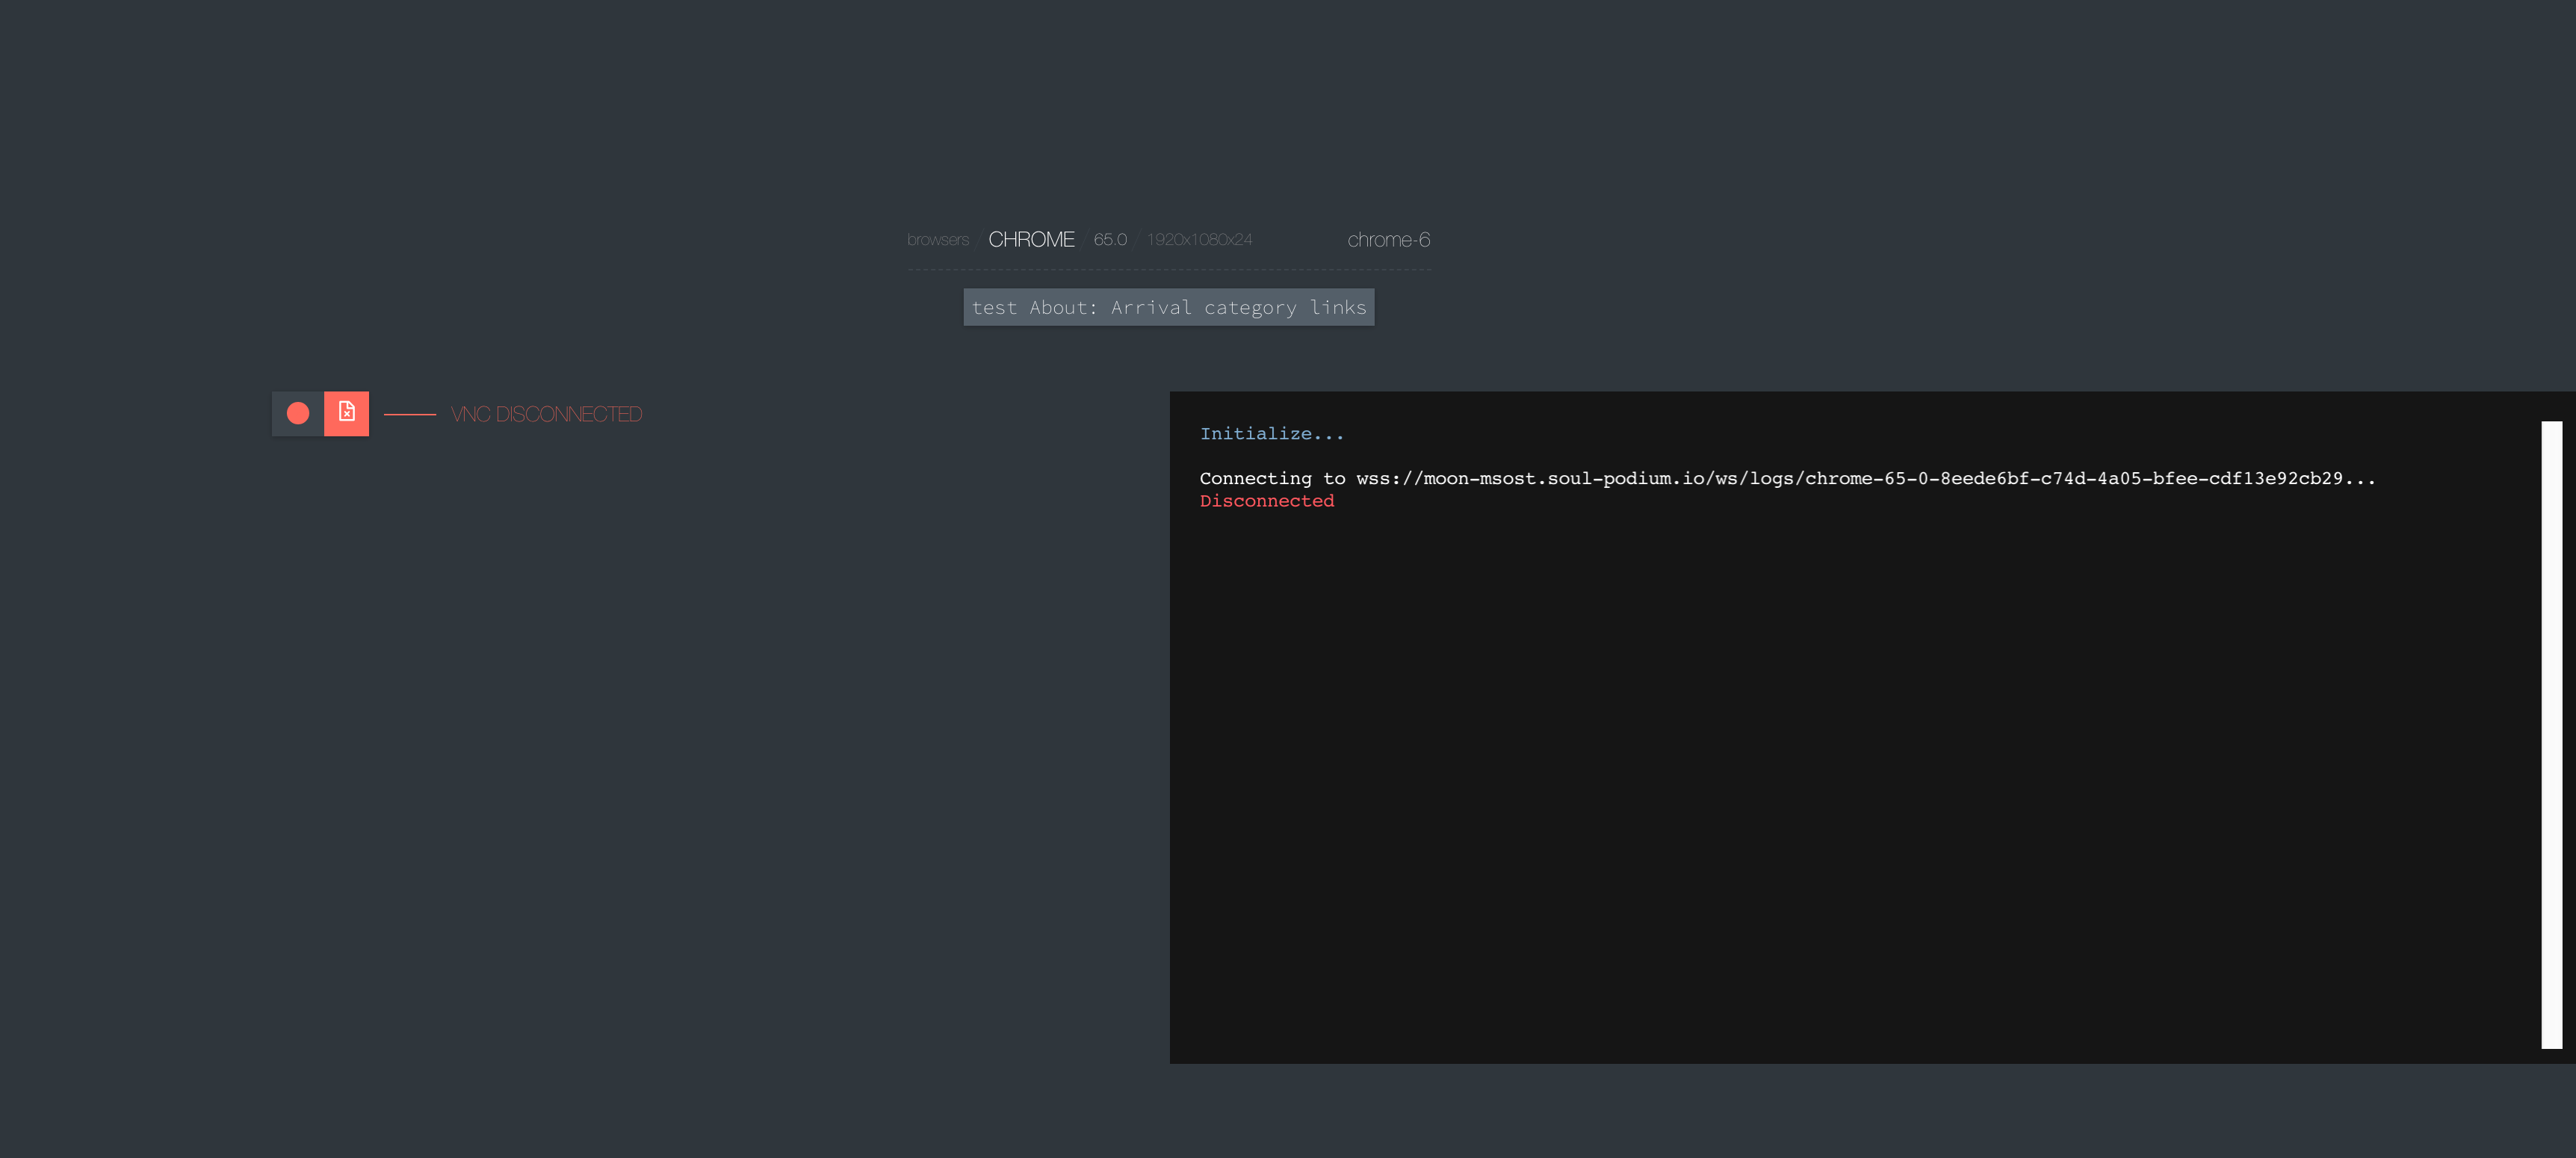Viewport: 2576px width, 1158px height.
Task: Click the chrome-6 session name
Action: click(1388, 240)
